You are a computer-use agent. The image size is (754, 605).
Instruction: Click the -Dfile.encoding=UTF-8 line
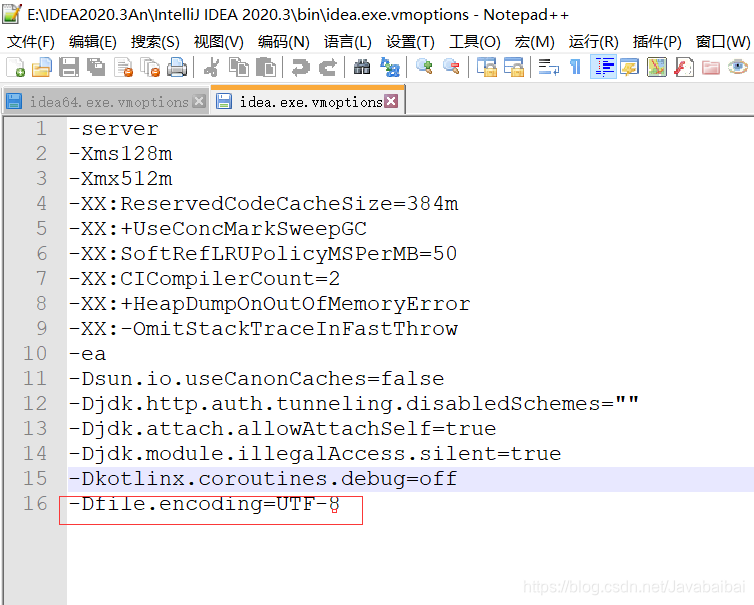click(204, 504)
